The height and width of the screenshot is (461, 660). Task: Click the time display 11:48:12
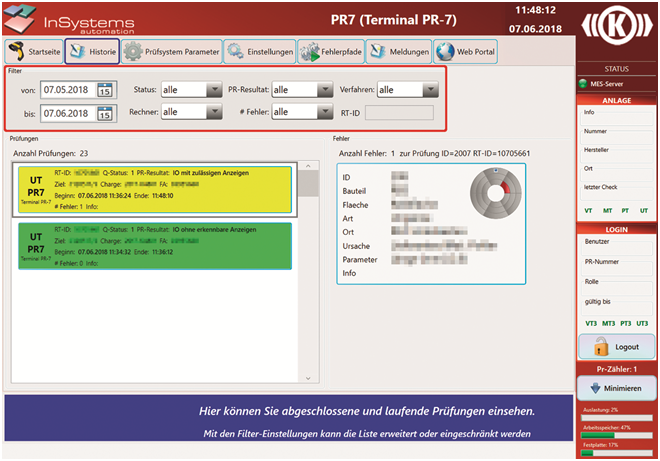click(535, 10)
